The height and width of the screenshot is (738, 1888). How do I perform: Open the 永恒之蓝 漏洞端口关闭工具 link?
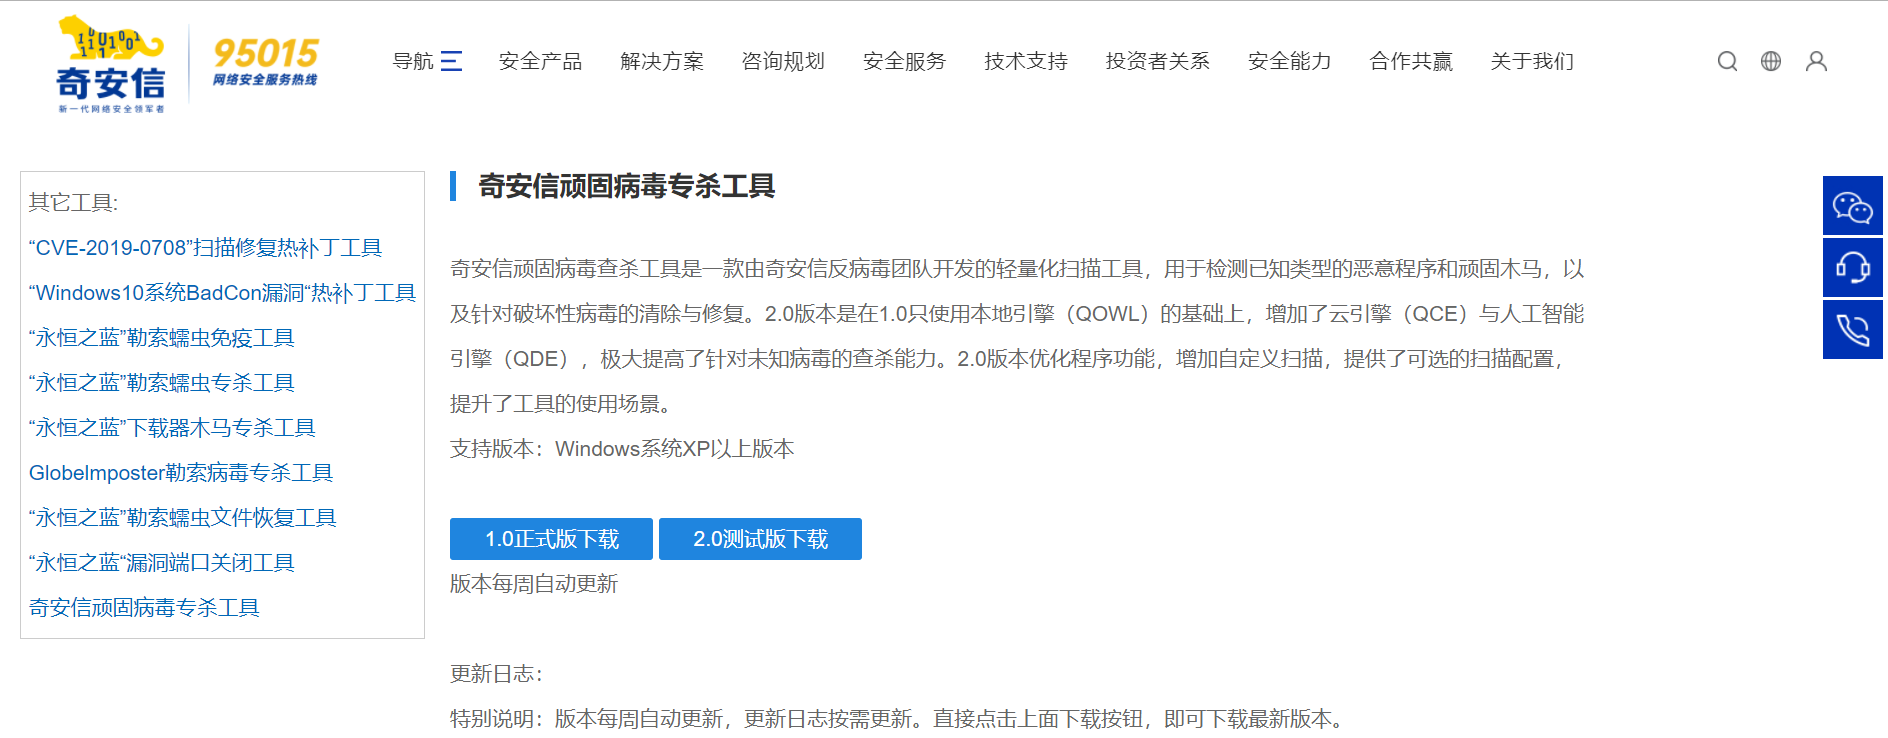(162, 563)
